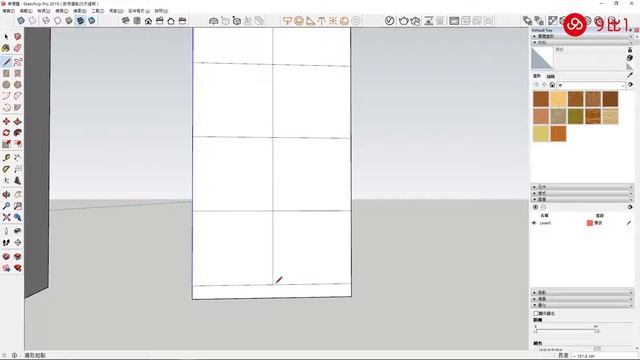Toggle Back Edges style
The height and width of the screenshot is (360, 640).
point(32,20)
